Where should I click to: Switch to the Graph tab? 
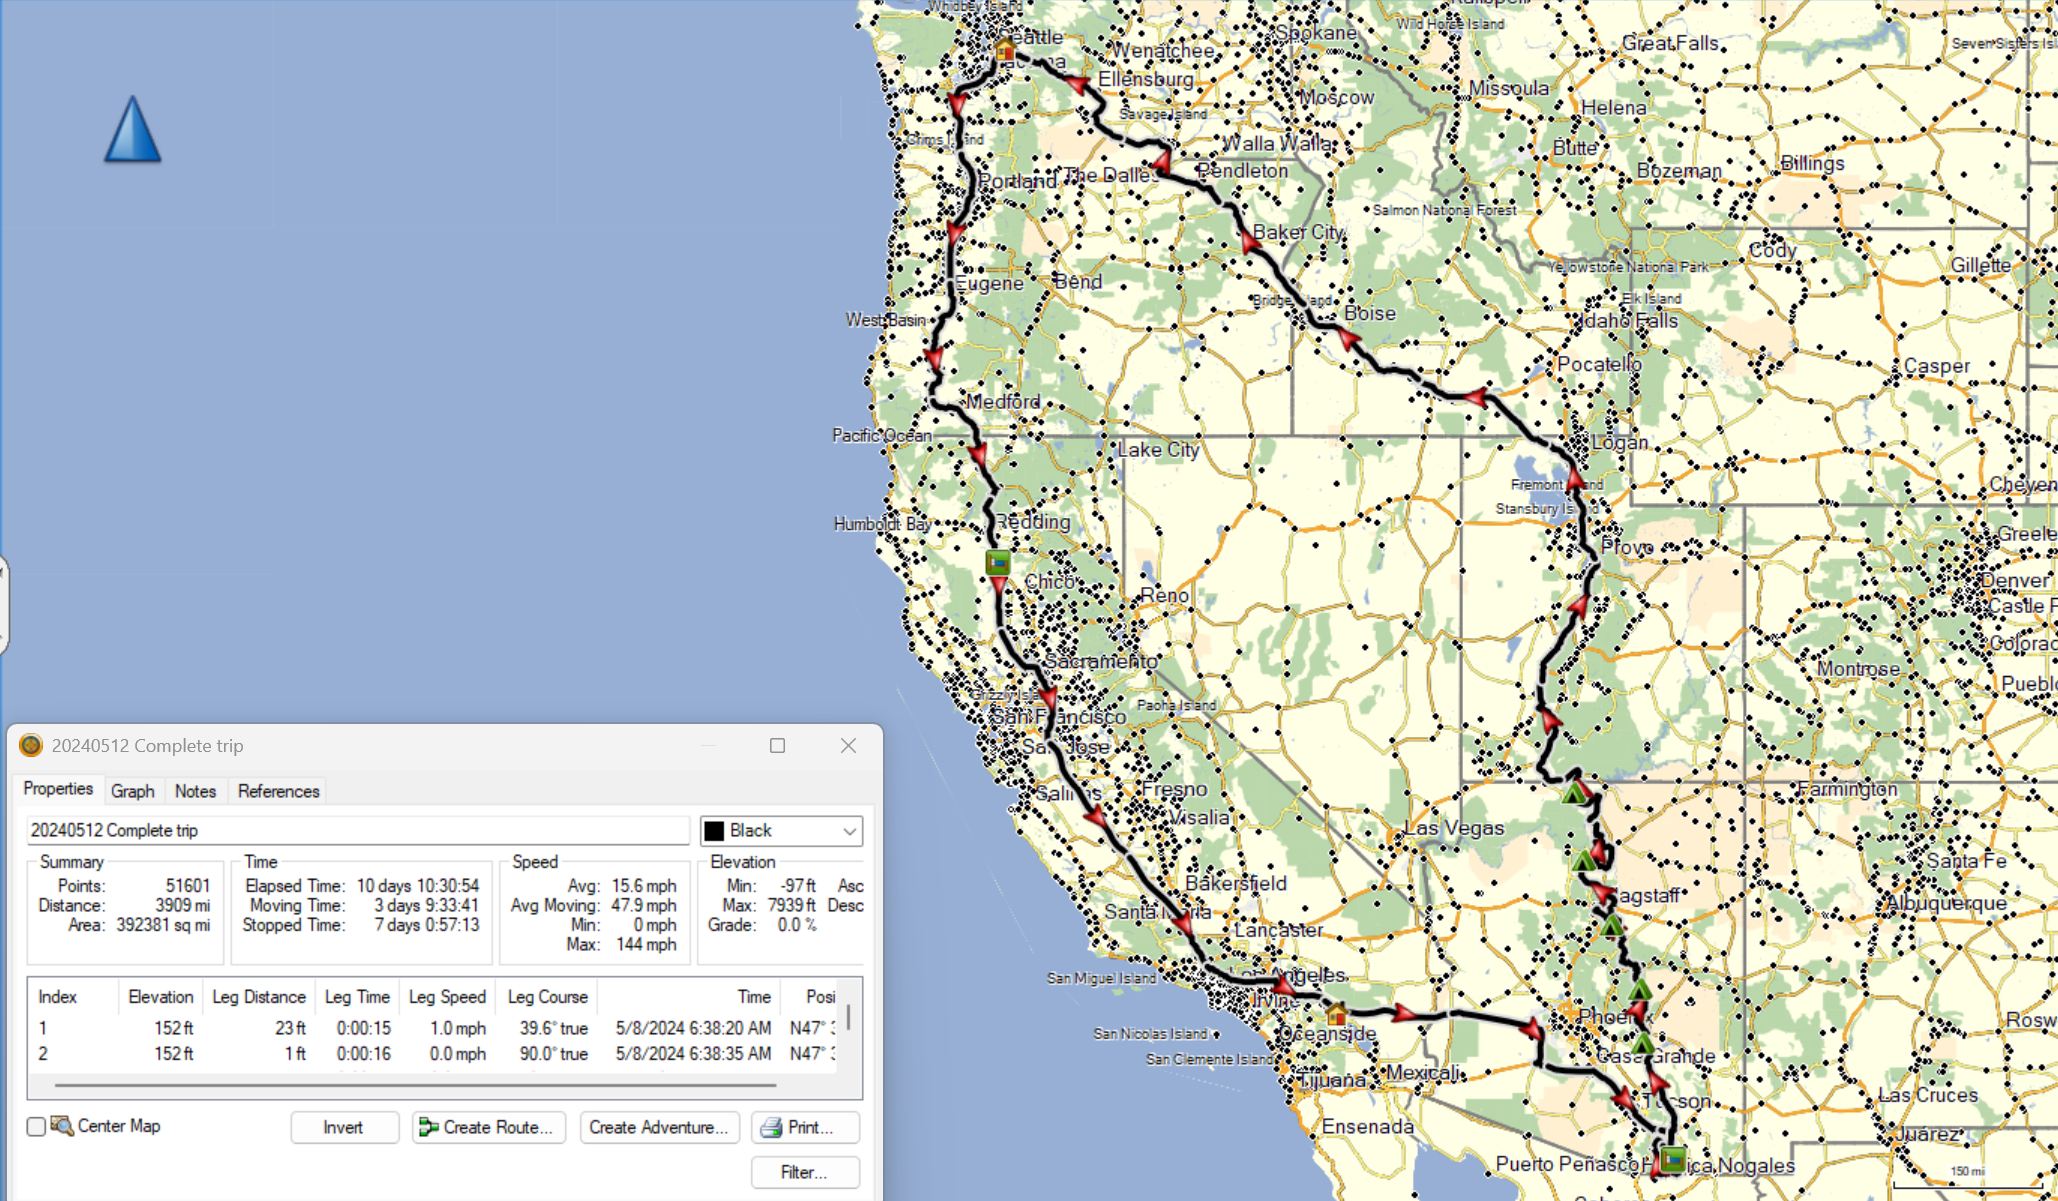click(132, 791)
